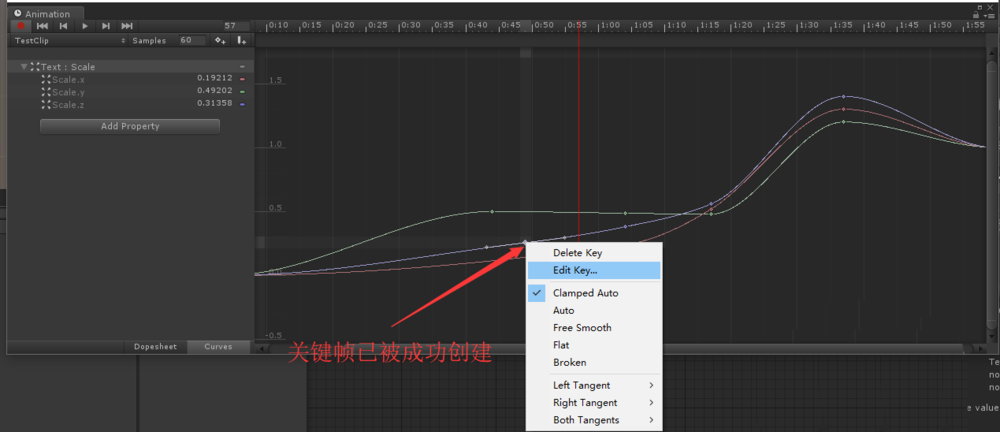
Task: Click the Add Keyframe icon
Action: (220, 41)
